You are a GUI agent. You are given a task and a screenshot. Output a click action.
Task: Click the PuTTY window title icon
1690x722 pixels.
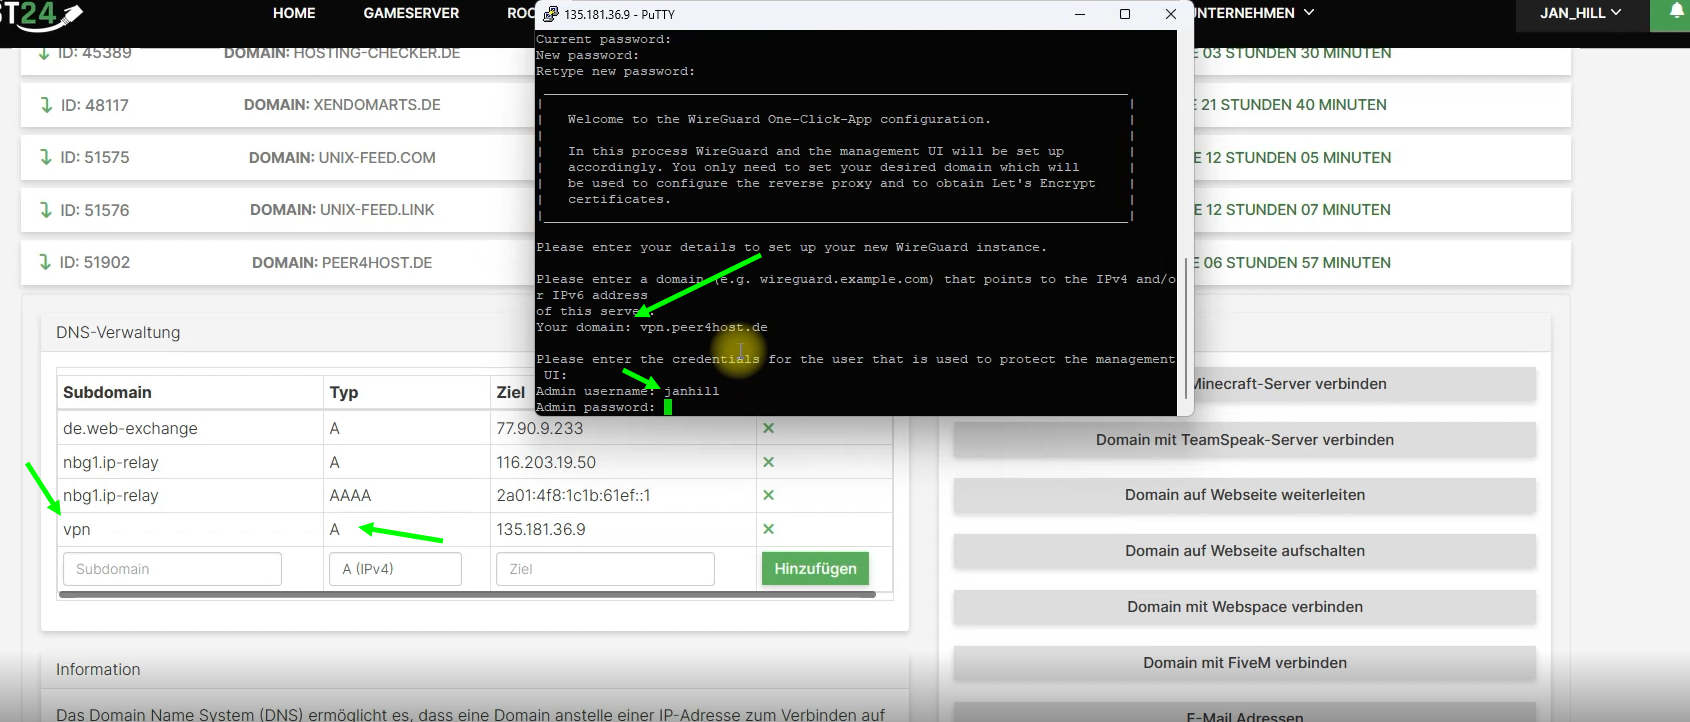point(551,14)
